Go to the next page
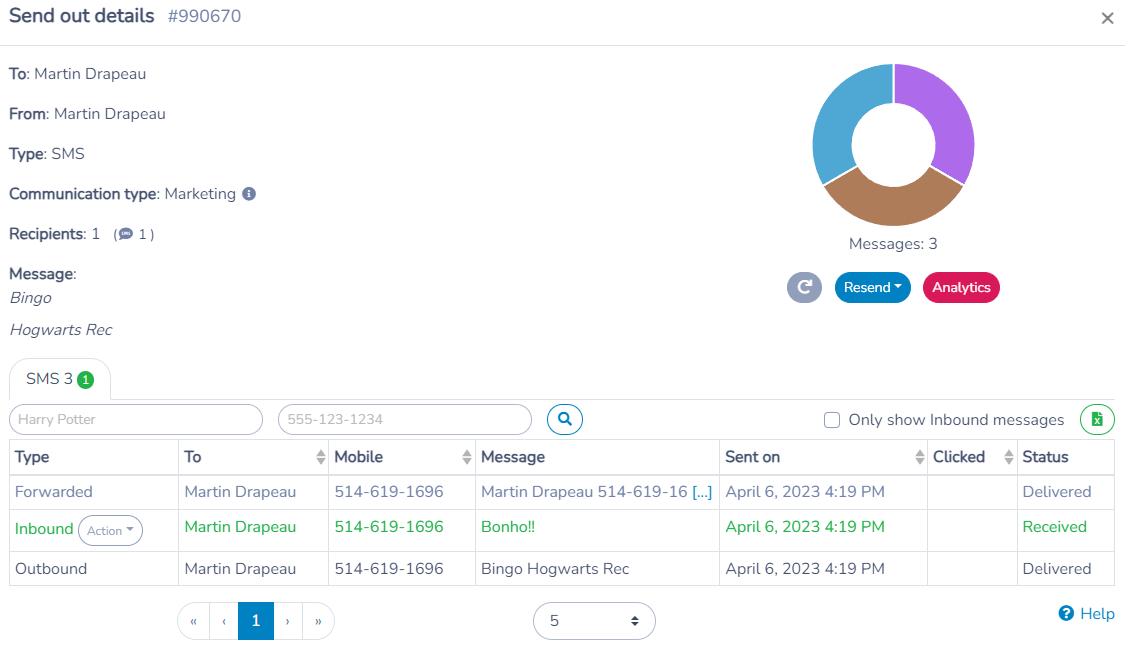Screen dimensions: 1125x649 pyautogui.click(x=288, y=621)
